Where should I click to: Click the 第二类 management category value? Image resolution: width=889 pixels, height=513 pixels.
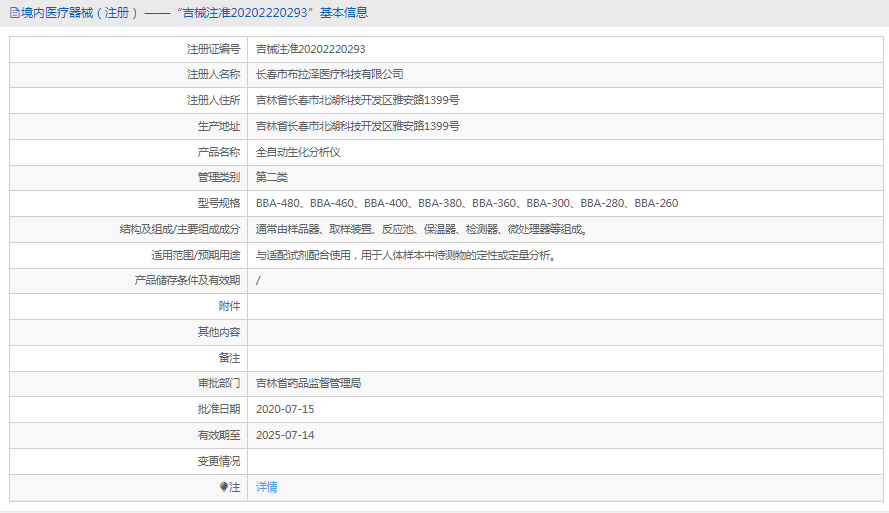click(271, 177)
